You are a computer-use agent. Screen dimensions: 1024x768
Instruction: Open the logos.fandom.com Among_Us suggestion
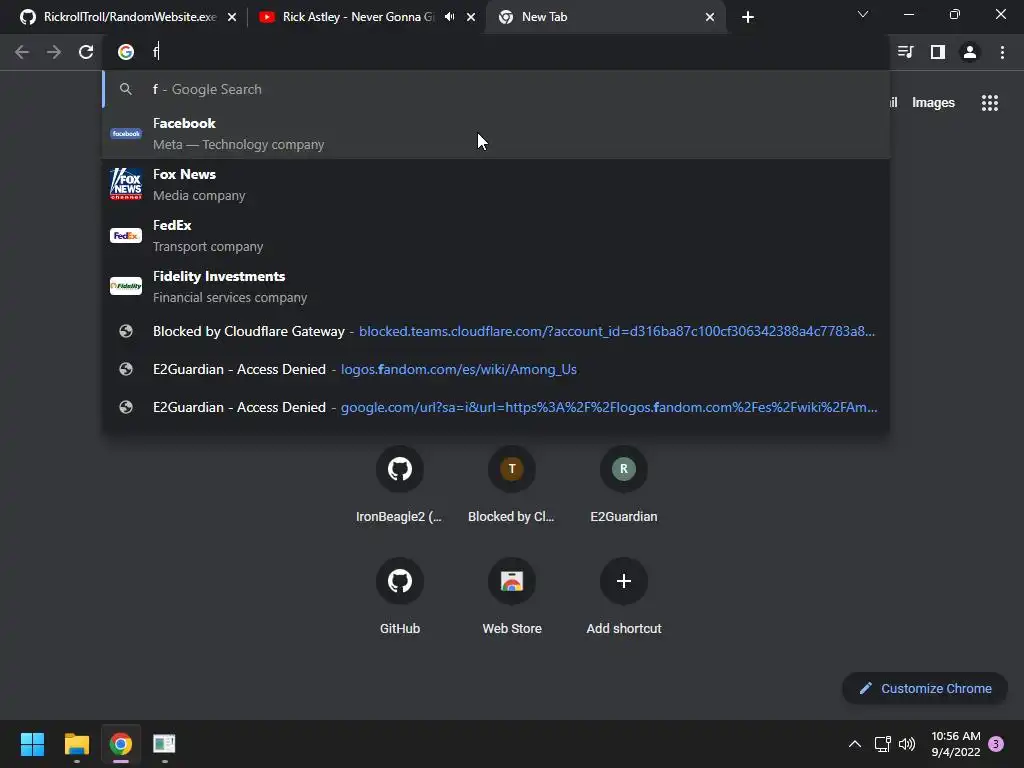(x=496, y=369)
